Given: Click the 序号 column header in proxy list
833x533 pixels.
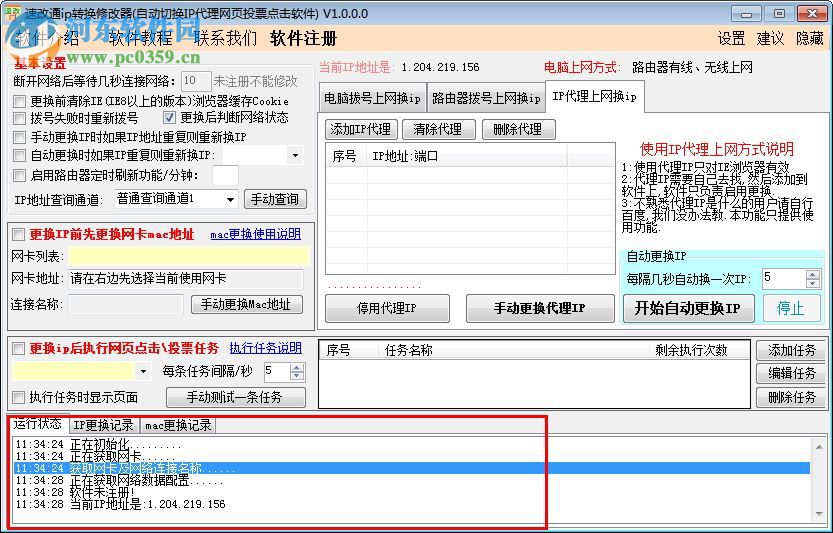Looking at the screenshot, I should pyautogui.click(x=346, y=156).
